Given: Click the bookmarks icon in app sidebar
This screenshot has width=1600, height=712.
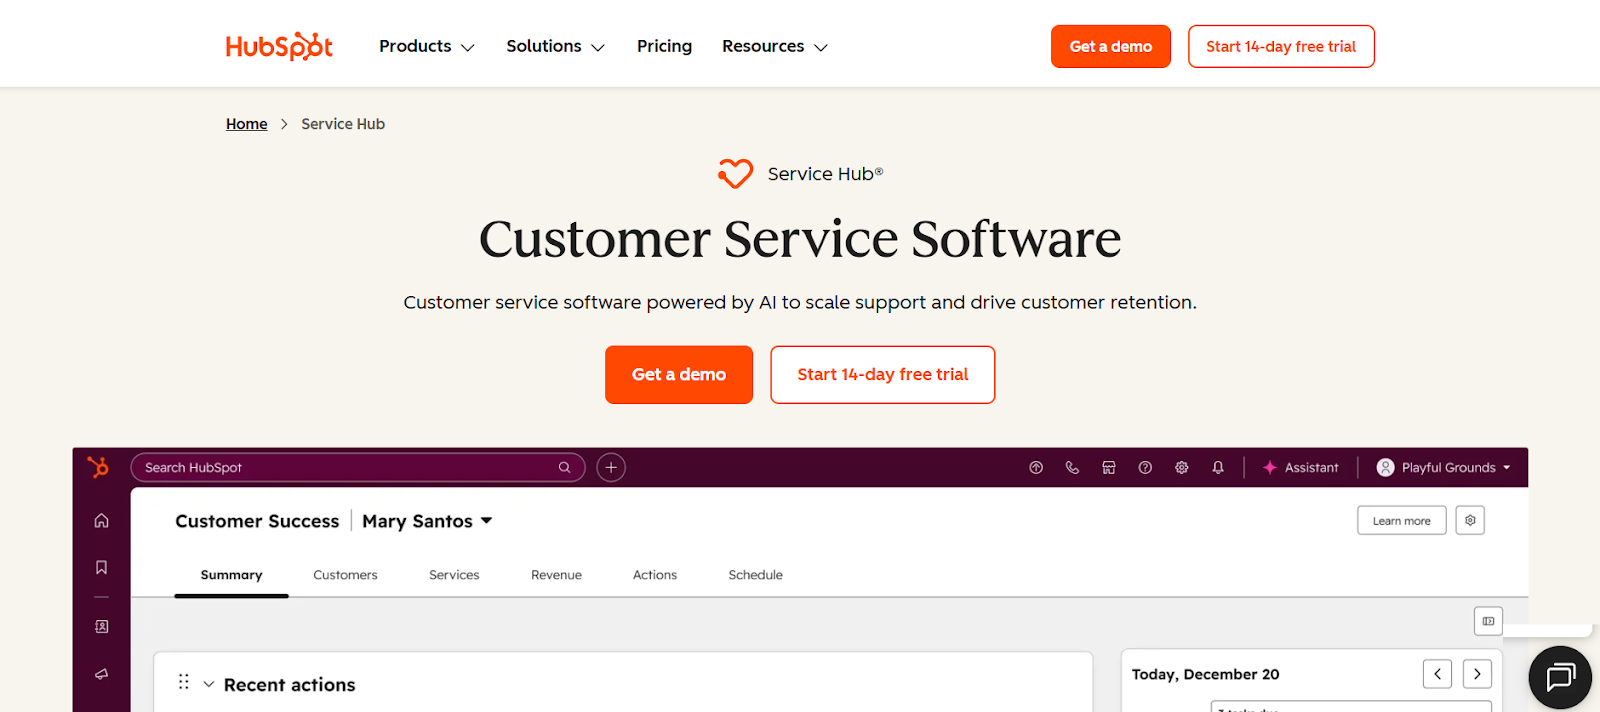Looking at the screenshot, I should 101,567.
